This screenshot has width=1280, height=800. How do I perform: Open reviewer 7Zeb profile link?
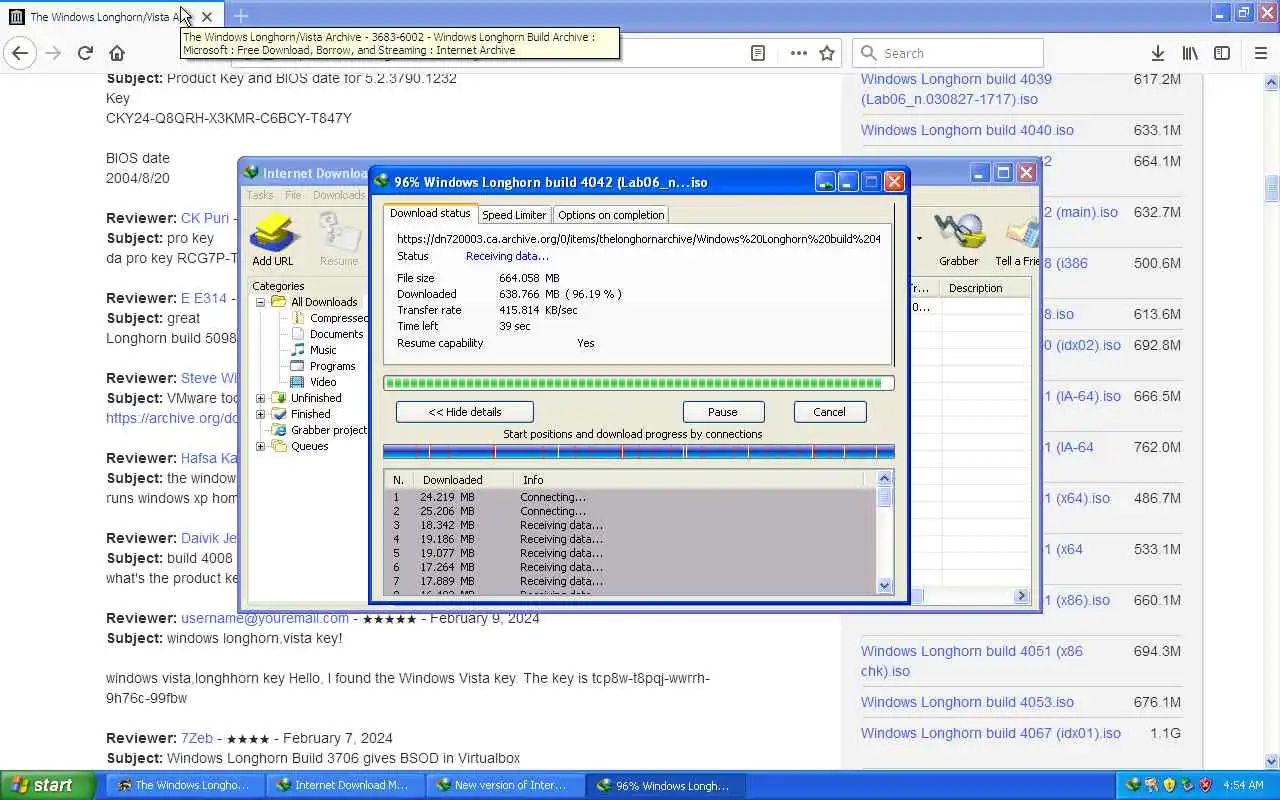tap(197, 738)
